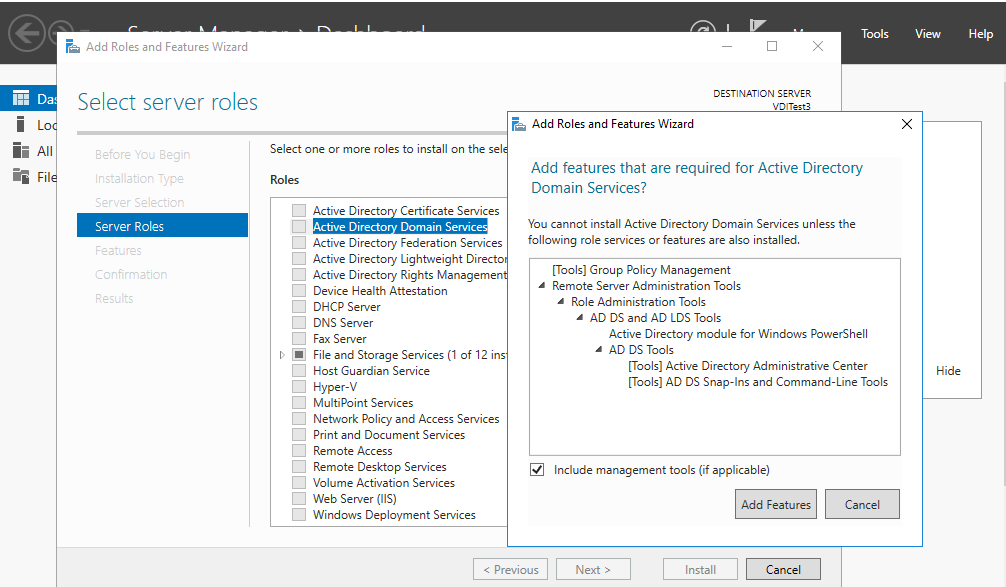The width and height of the screenshot is (1006, 587).
Task: Collapse Remote Server Administration Tools node
Action: 543,286
